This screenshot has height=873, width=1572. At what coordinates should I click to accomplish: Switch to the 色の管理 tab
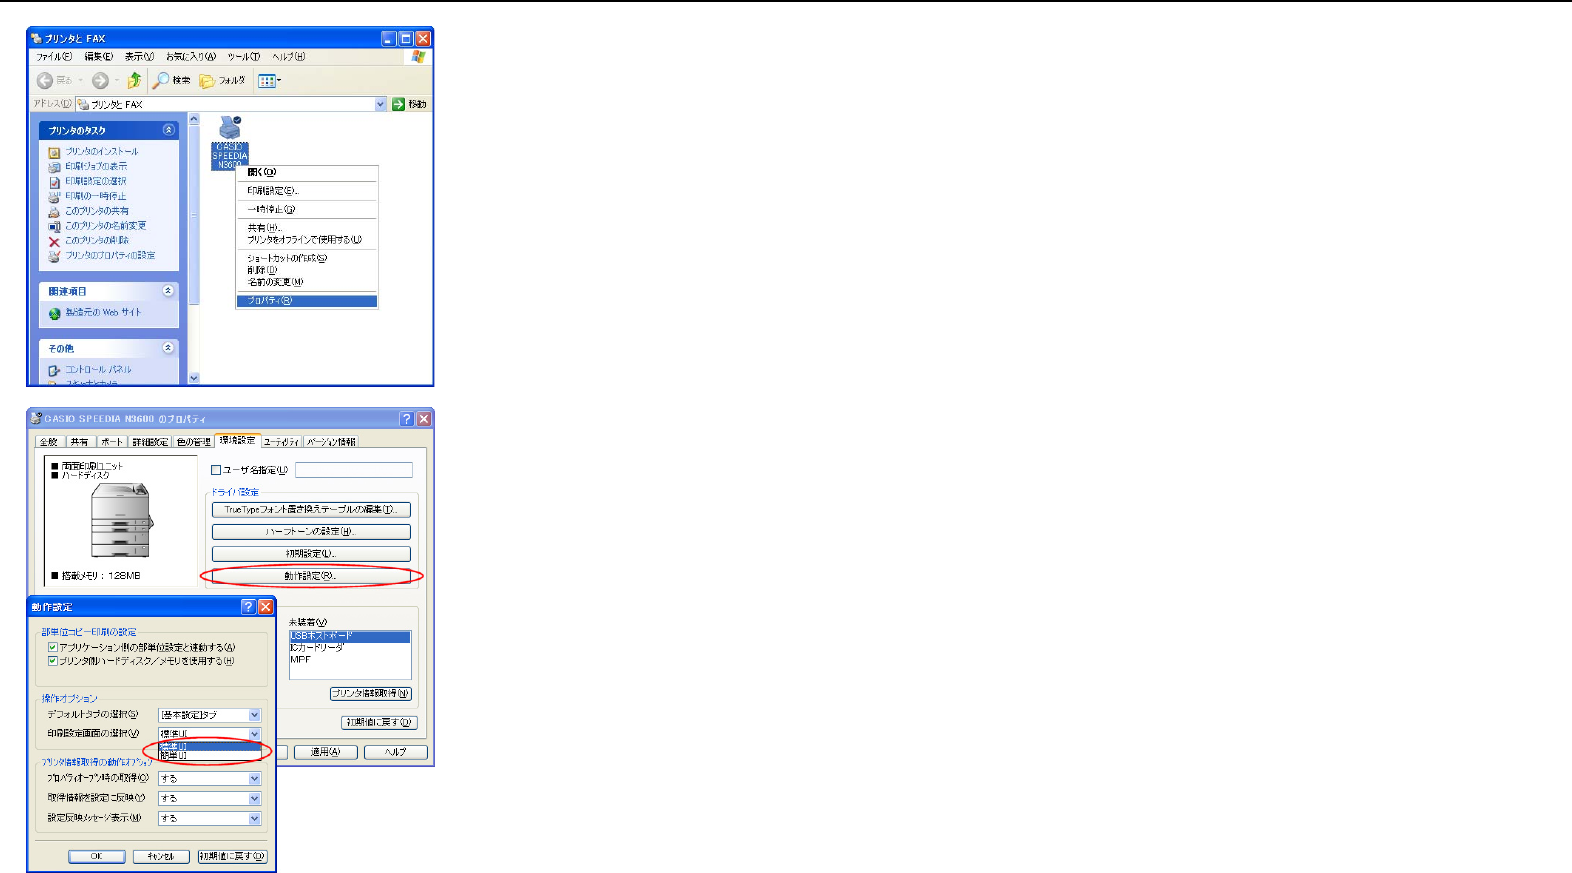pyautogui.click(x=194, y=442)
